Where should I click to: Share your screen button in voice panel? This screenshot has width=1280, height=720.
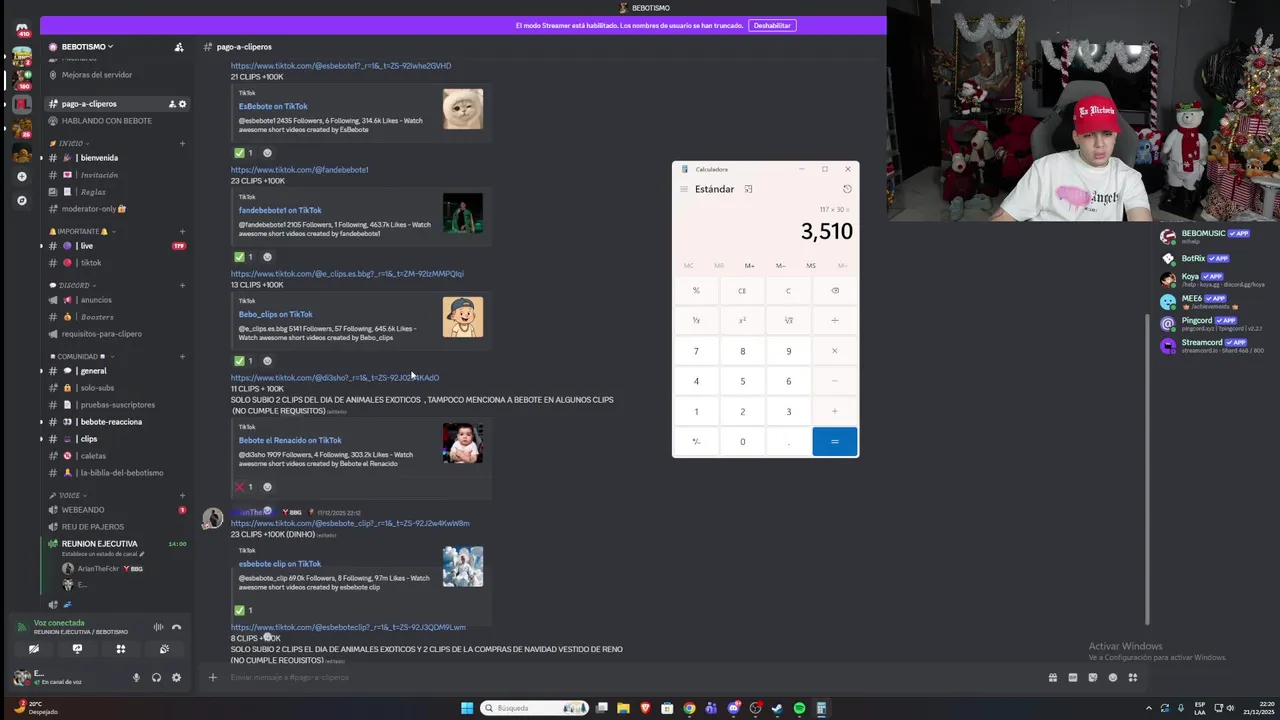(x=77, y=649)
